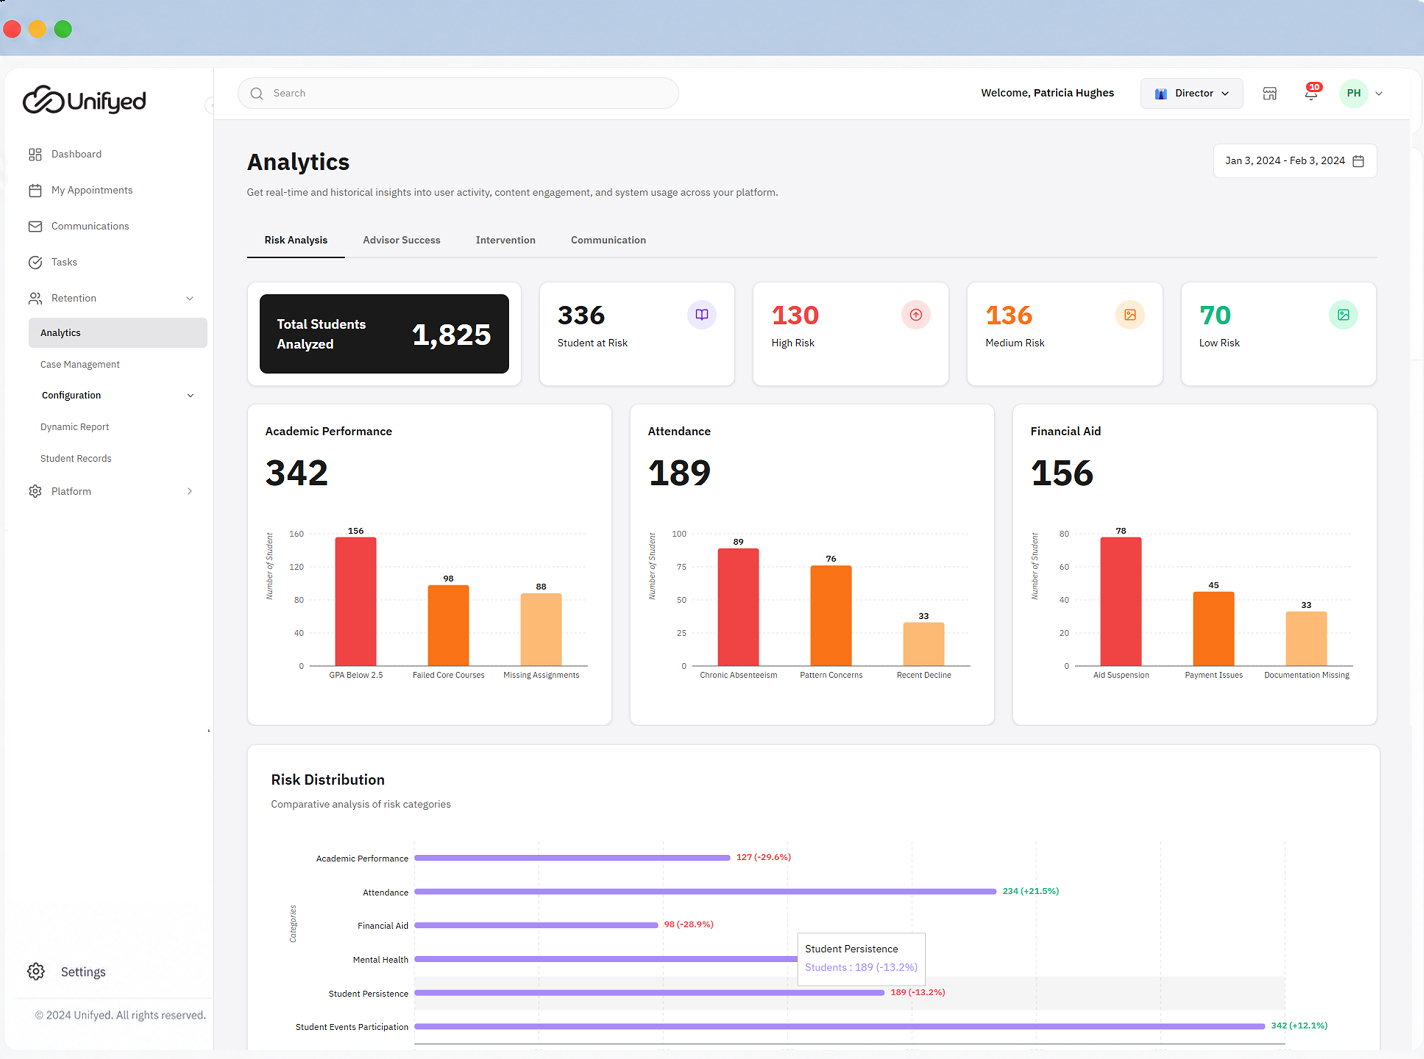
Task: Open Settings gear icon at sidebar bottom
Action: click(36, 972)
